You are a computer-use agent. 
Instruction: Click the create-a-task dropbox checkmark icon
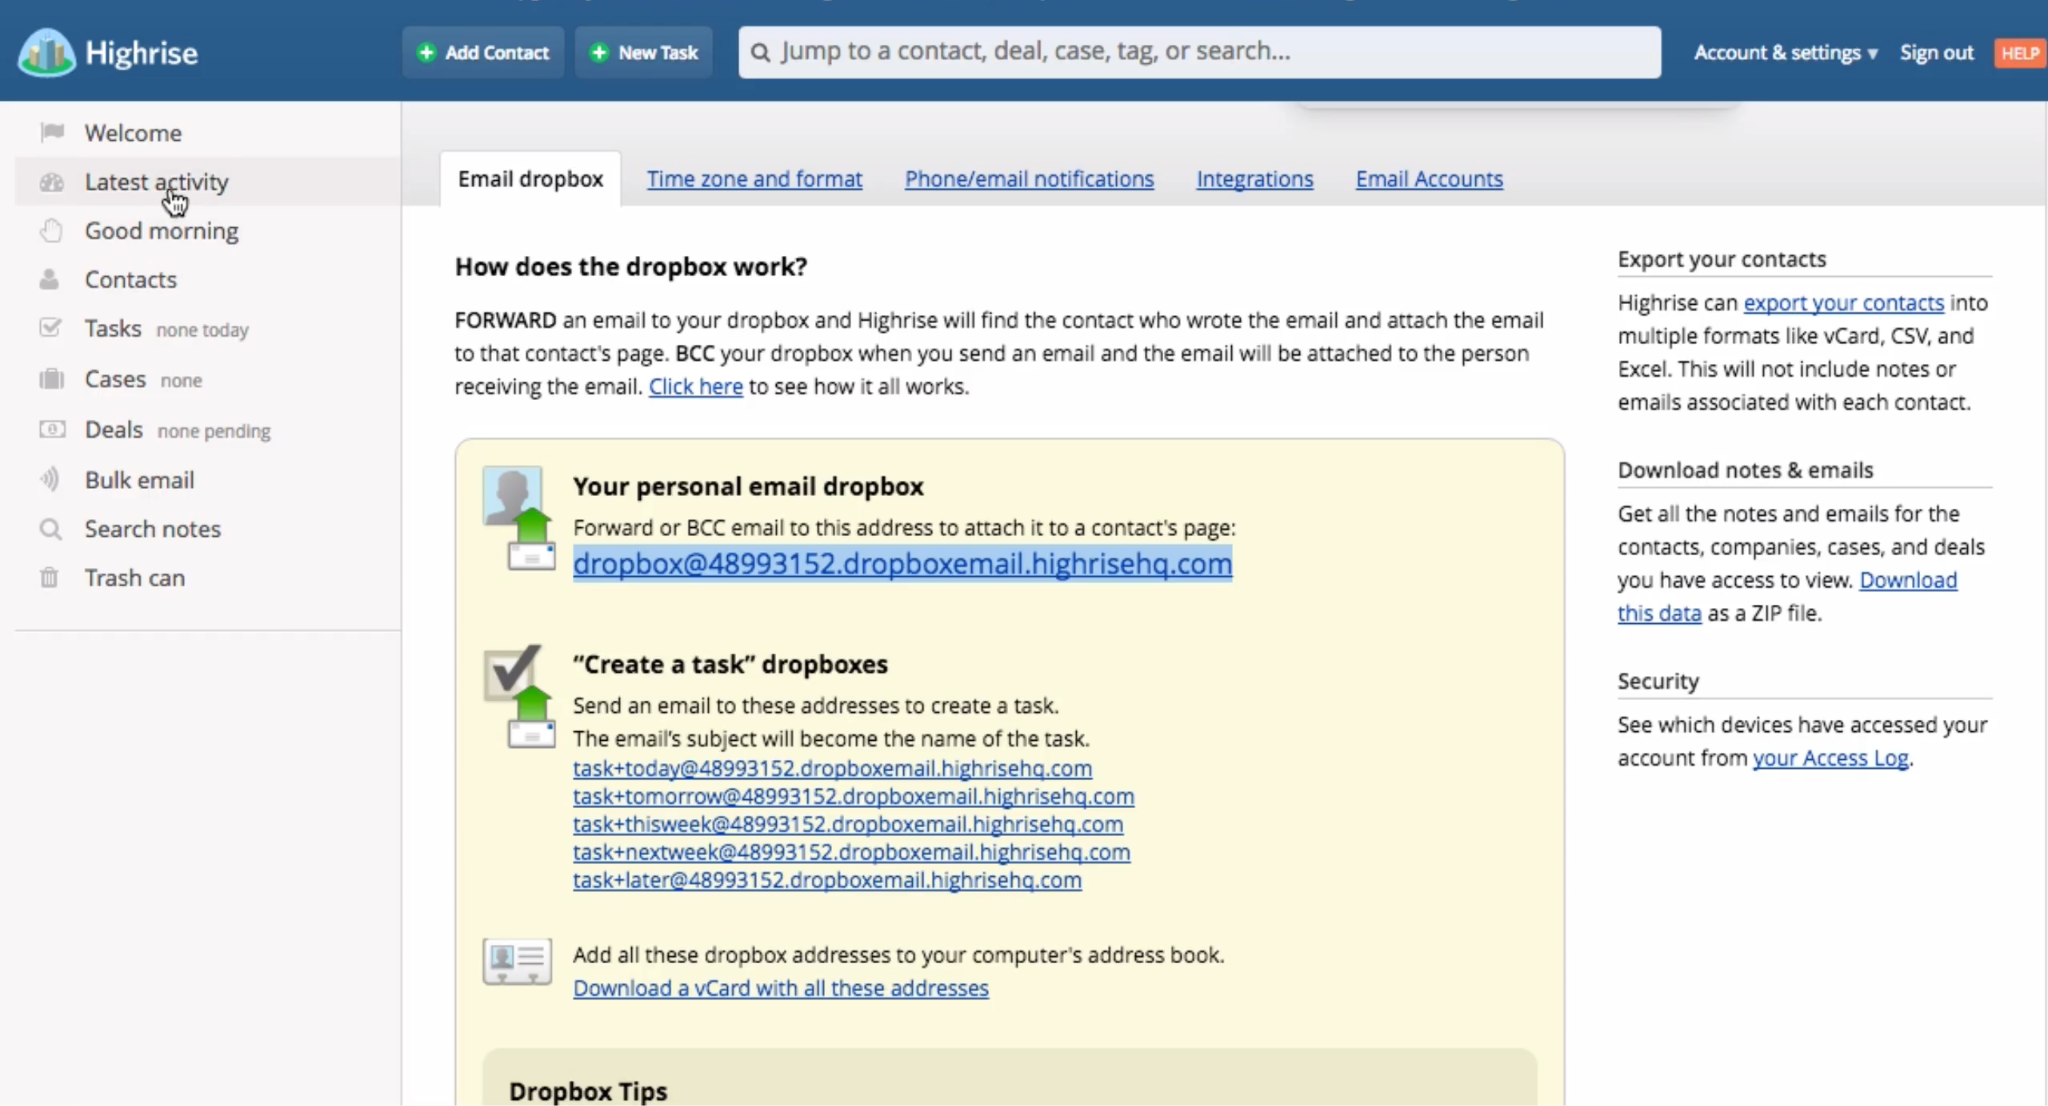519,696
